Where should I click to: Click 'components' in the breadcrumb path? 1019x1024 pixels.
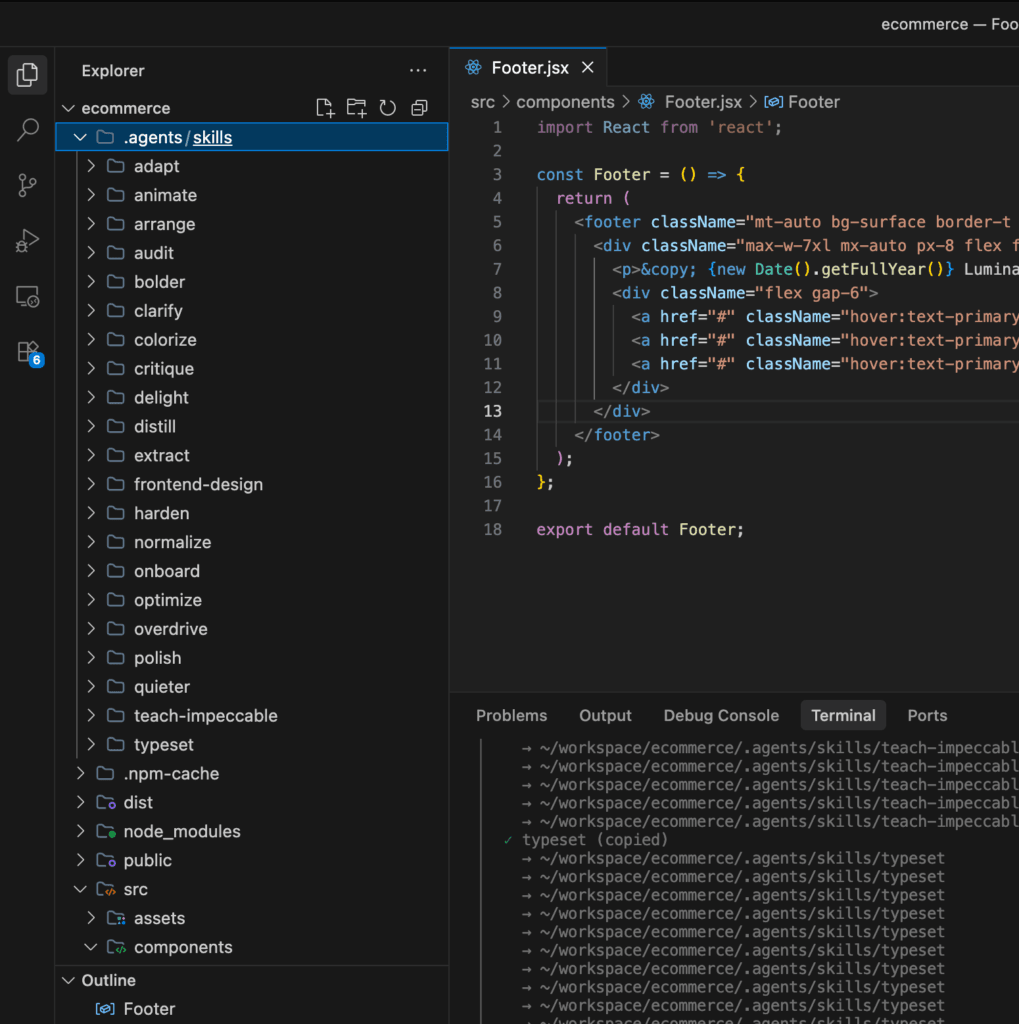point(565,102)
